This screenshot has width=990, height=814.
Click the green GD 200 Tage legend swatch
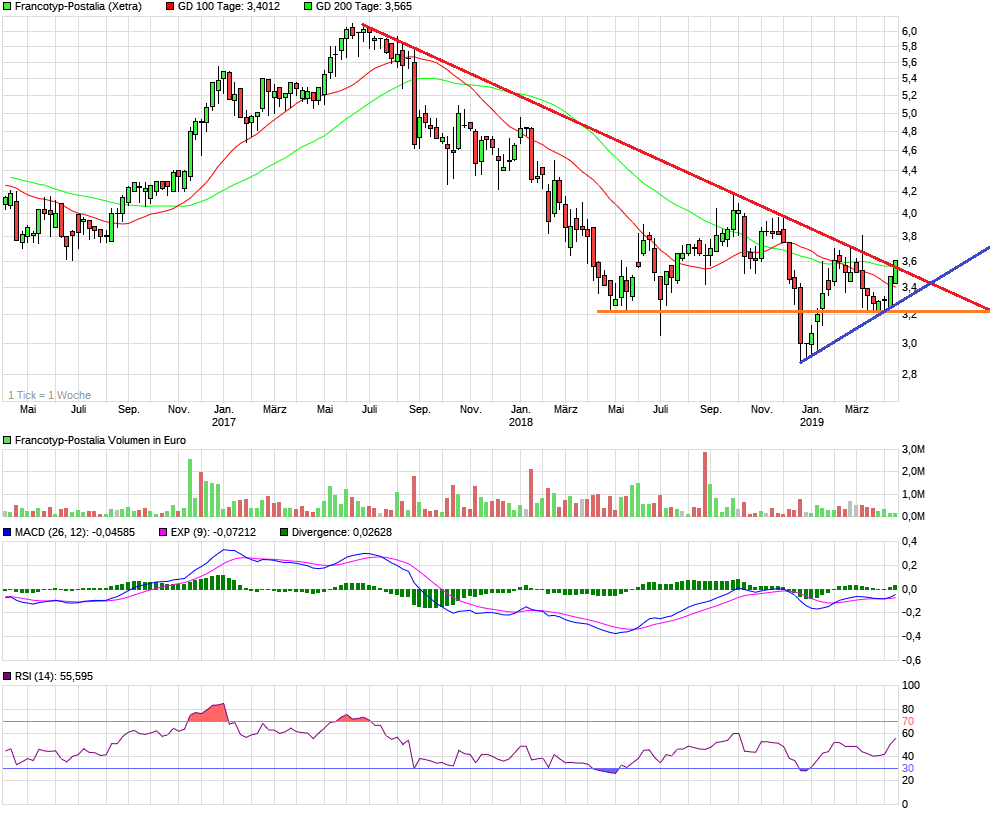pyautogui.click(x=308, y=6)
